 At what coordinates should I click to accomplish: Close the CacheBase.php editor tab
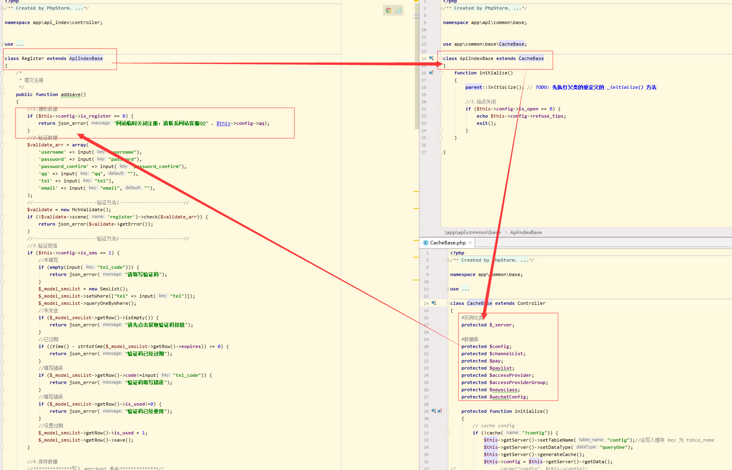pos(470,243)
